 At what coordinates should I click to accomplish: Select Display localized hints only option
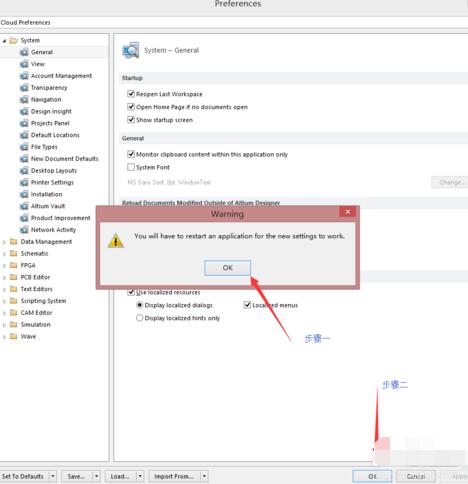coord(139,318)
